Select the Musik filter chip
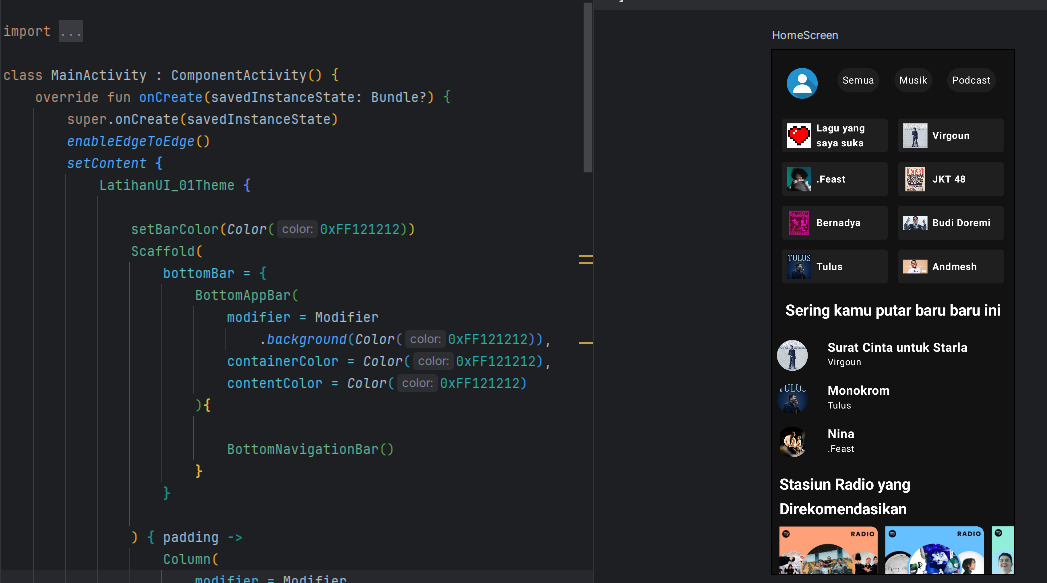 (912, 81)
